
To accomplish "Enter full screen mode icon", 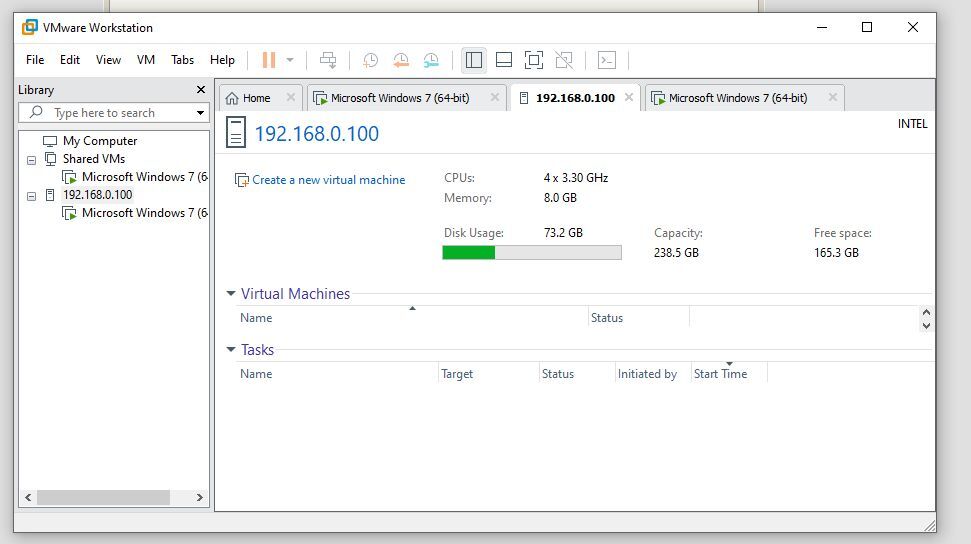I will click(534, 60).
